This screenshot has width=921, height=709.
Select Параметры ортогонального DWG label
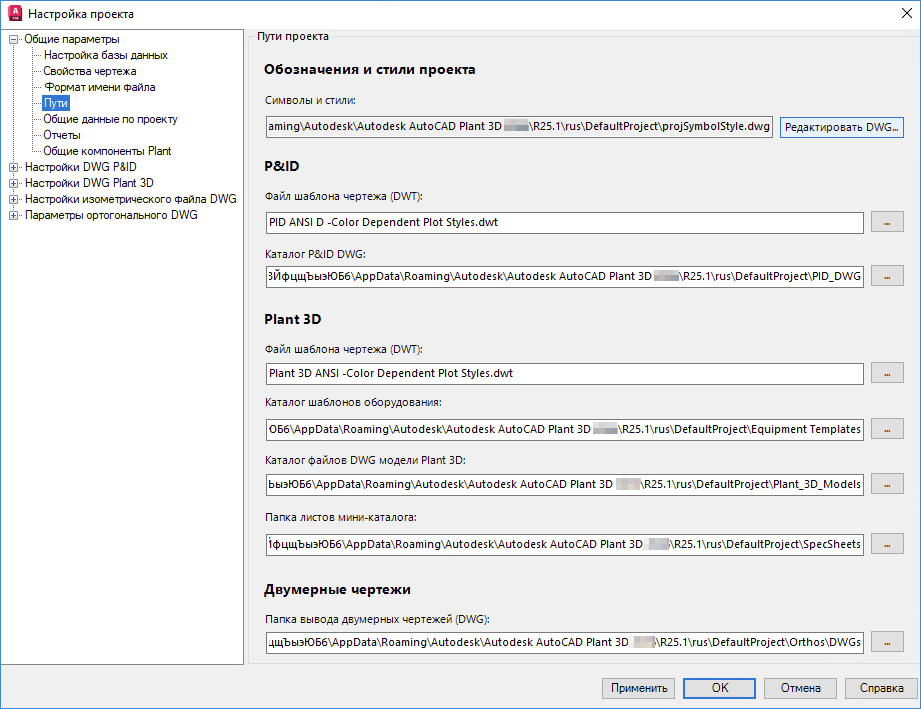point(111,215)
